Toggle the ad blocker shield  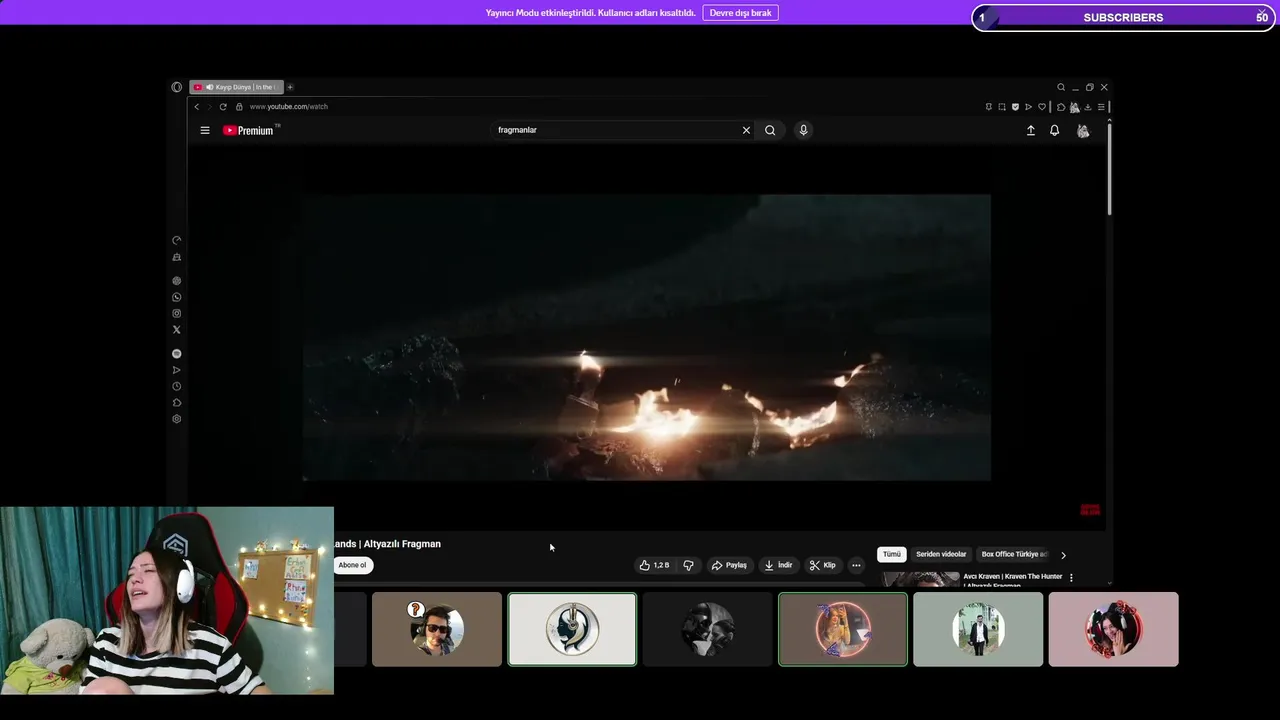pos(1015,107)
